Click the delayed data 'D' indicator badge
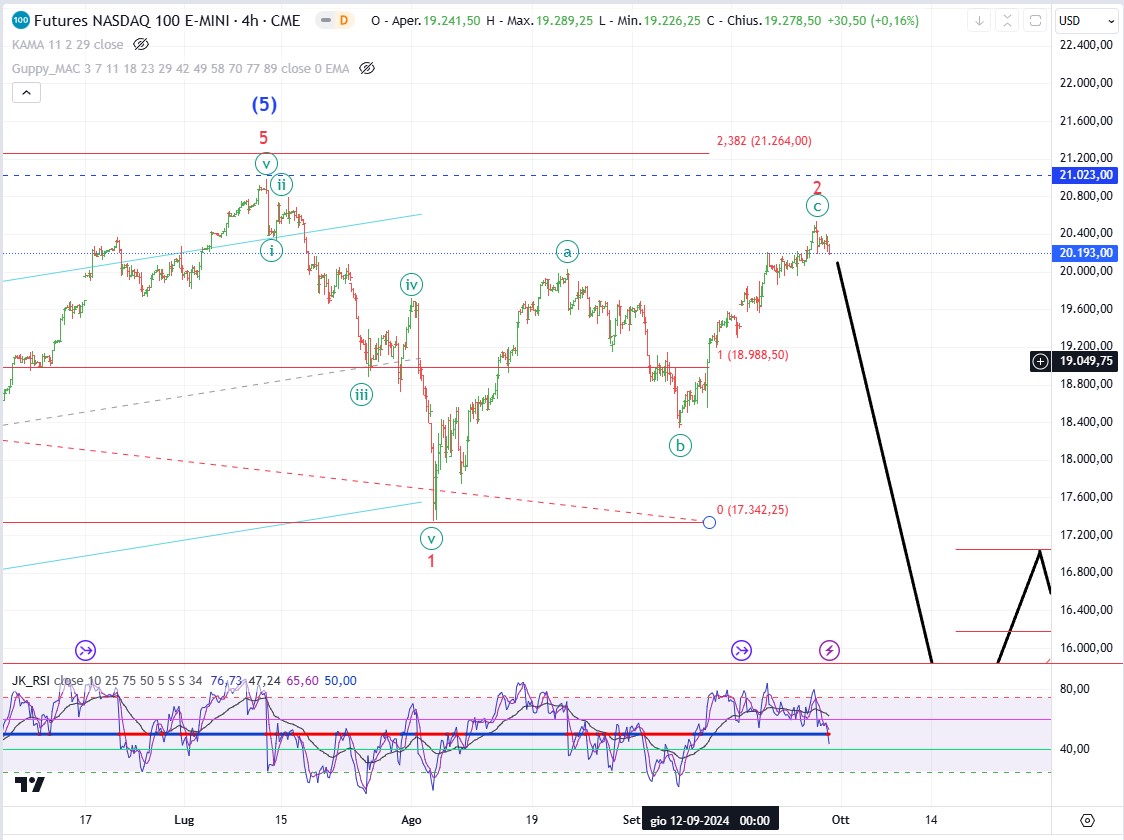The width and height of the screenshot is (1124, 840). [x=344, y=21]
